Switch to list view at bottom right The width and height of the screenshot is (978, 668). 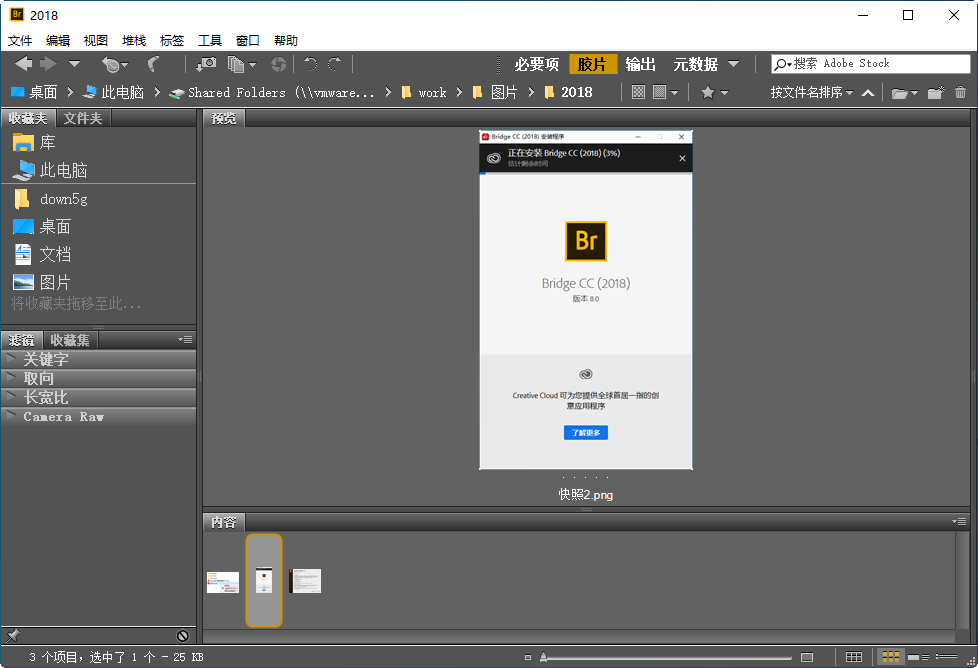947,656
